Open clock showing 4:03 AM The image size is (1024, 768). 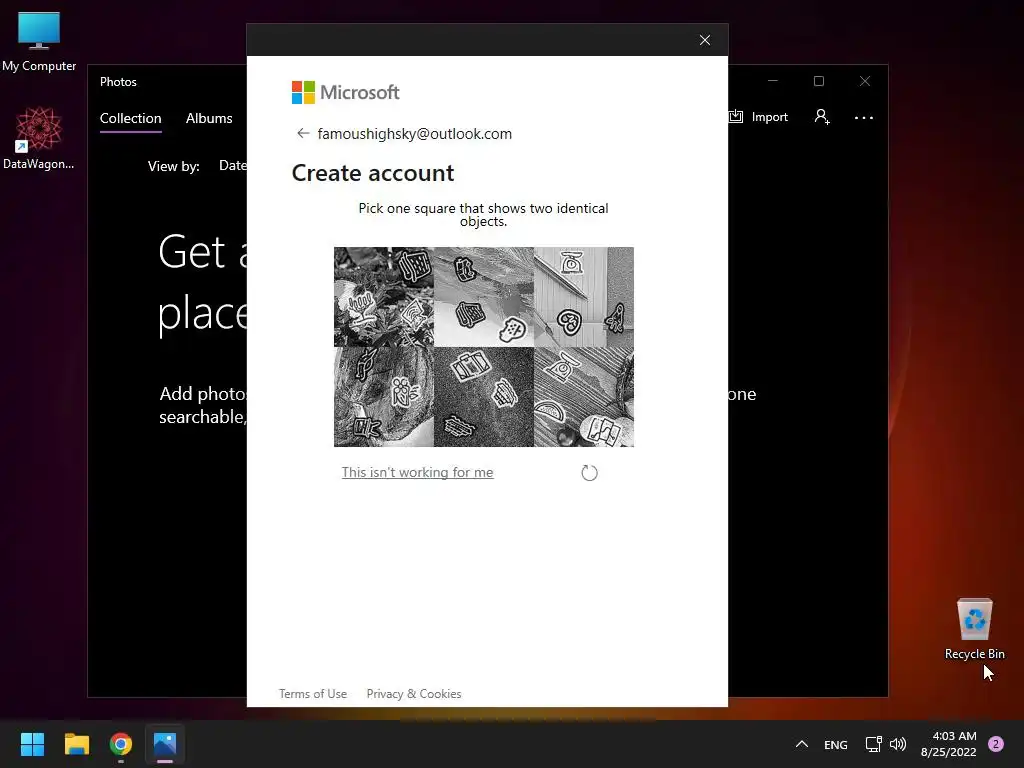tap(949, 744)
